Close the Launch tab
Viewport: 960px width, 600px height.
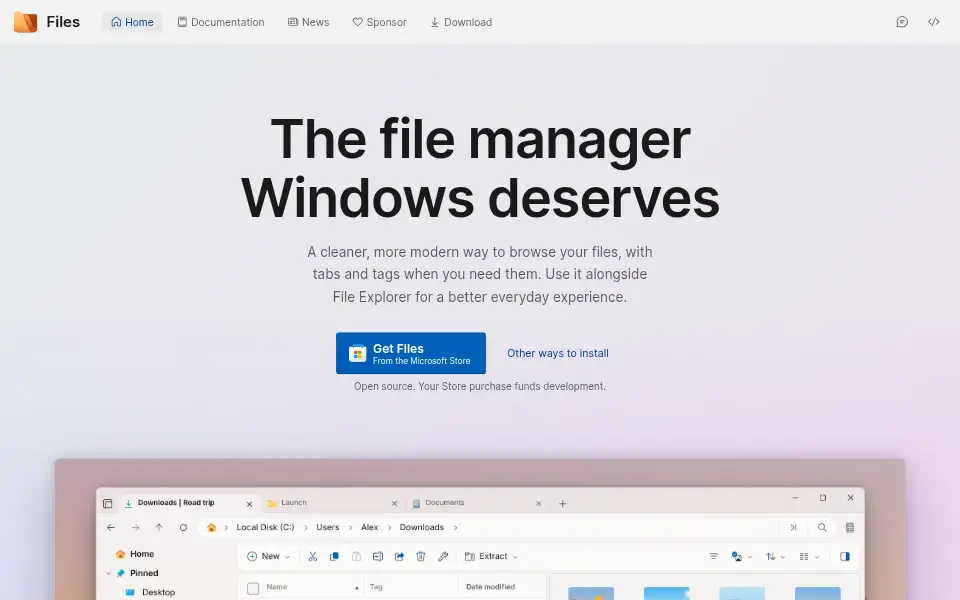(394, 504)
